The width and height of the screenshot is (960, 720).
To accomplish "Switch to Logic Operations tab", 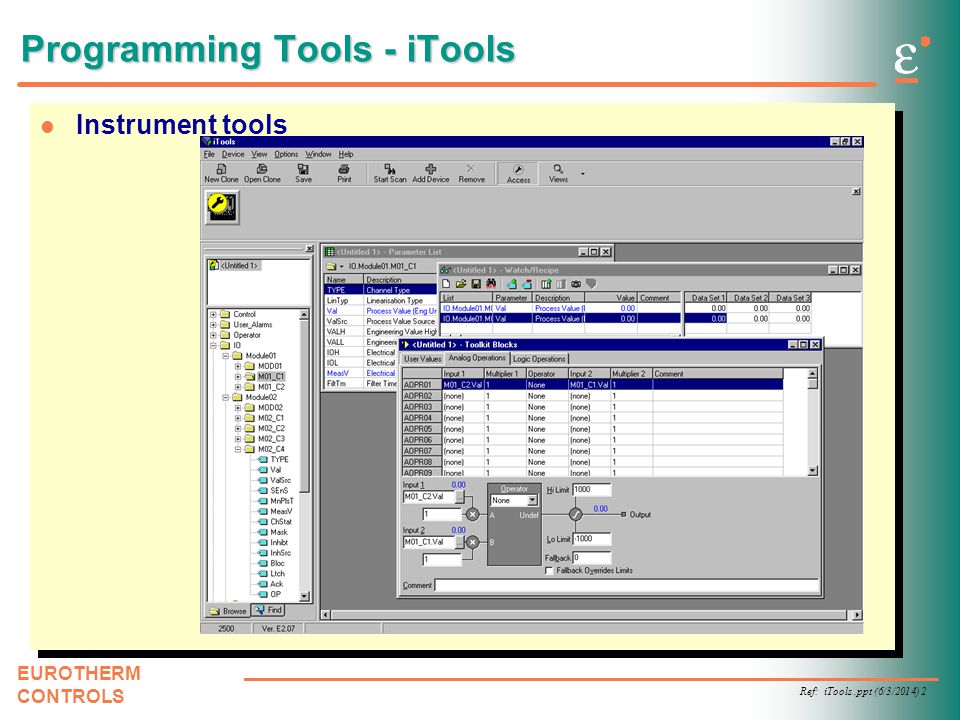I will [x=539, y=359].
